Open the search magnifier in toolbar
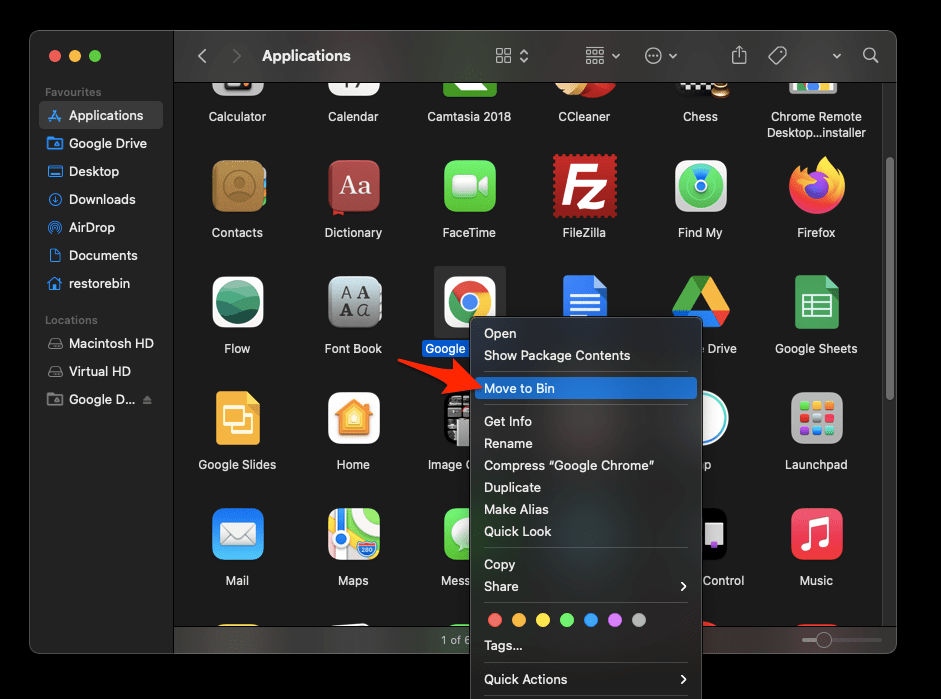Screen dimensions: 941x699 pyautogui.click(x=871, y=56)
